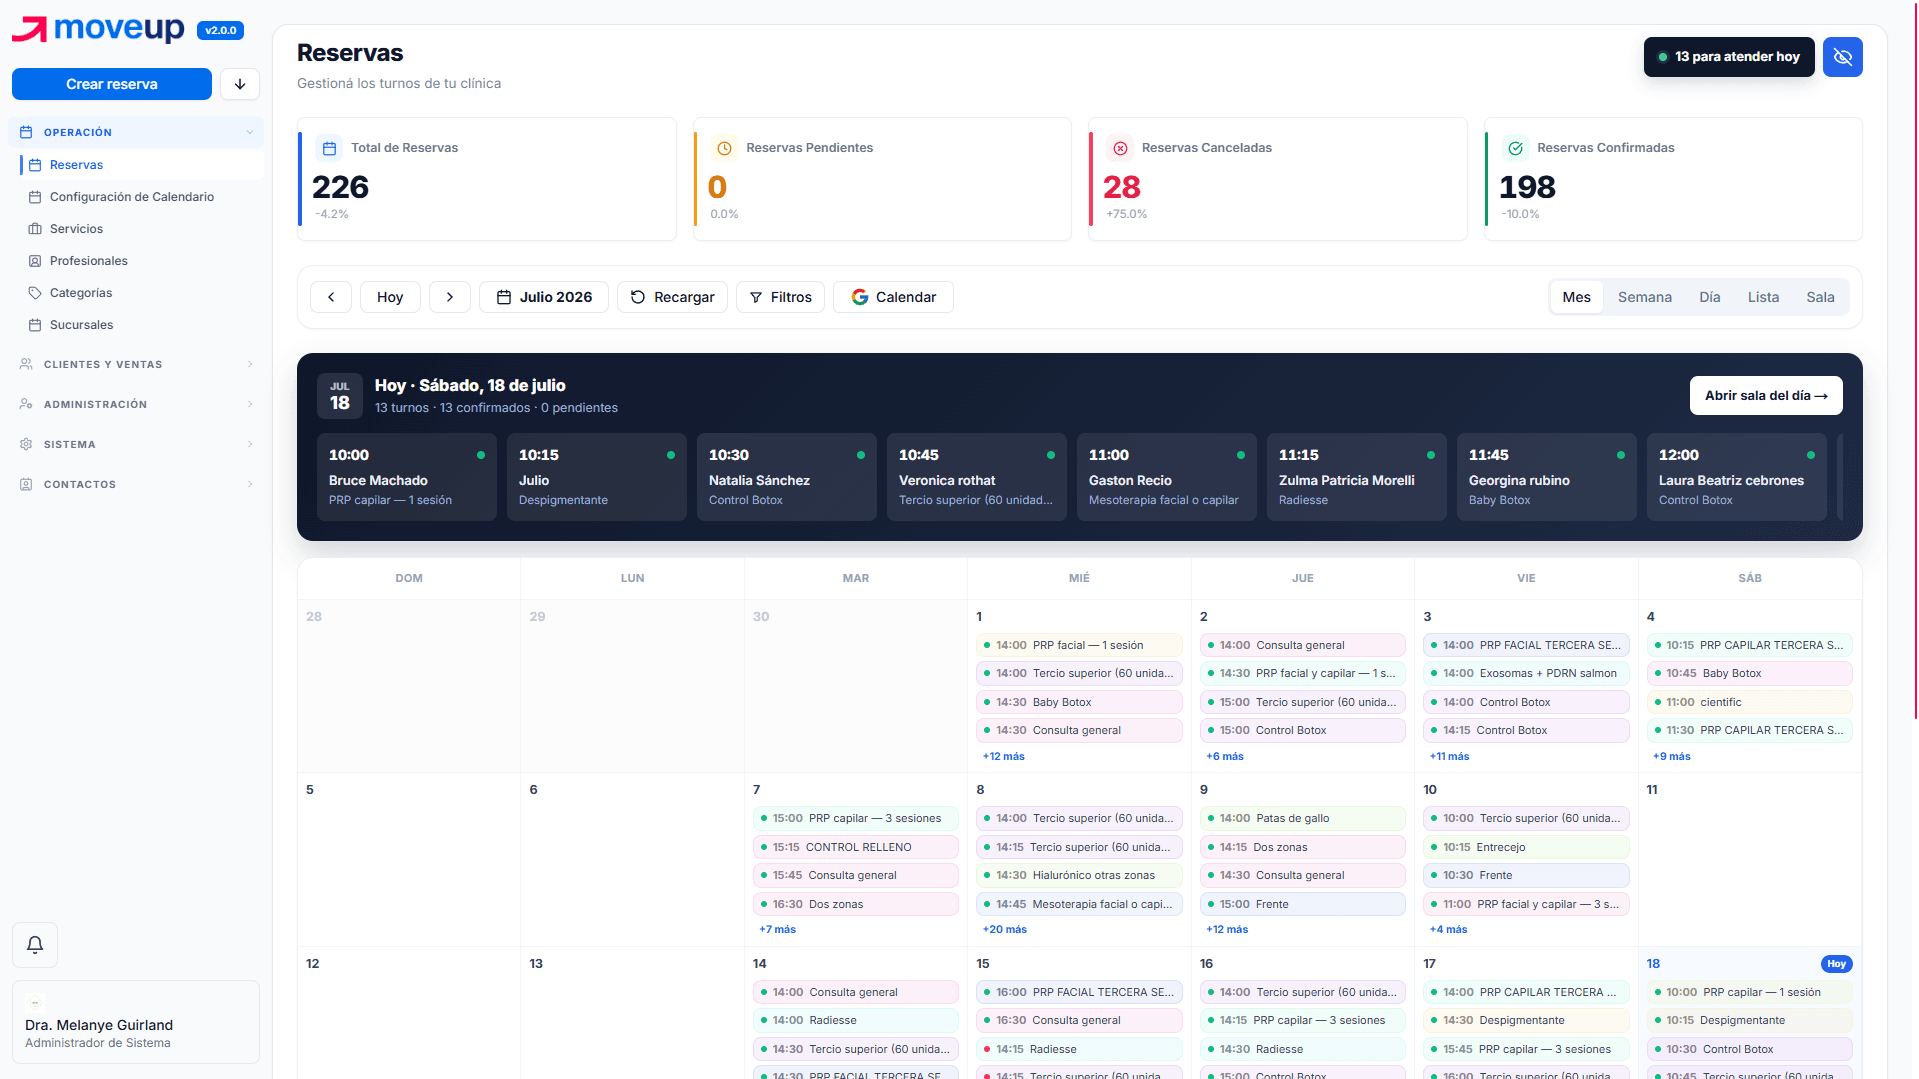The height and width of the screenshot is (1079, 1919).
Task: Open Google Calendar sync button
Action: point(893,297)
